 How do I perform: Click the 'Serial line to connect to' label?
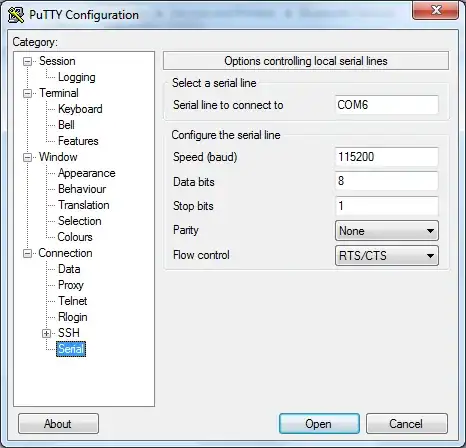[228, 105]
